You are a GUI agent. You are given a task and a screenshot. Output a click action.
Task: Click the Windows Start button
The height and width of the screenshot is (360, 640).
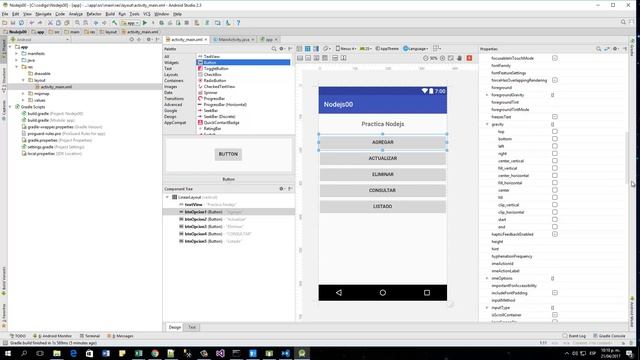(8, 353)
